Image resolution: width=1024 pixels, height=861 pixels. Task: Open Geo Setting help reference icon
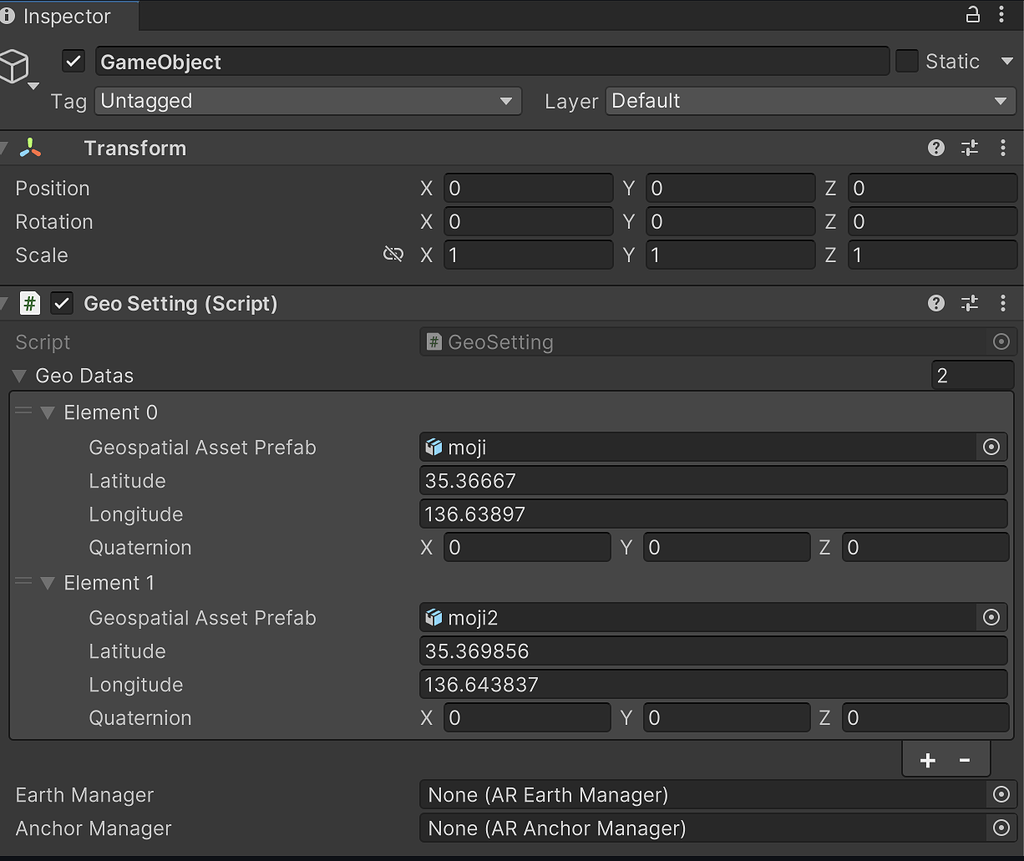click(936, 303)
